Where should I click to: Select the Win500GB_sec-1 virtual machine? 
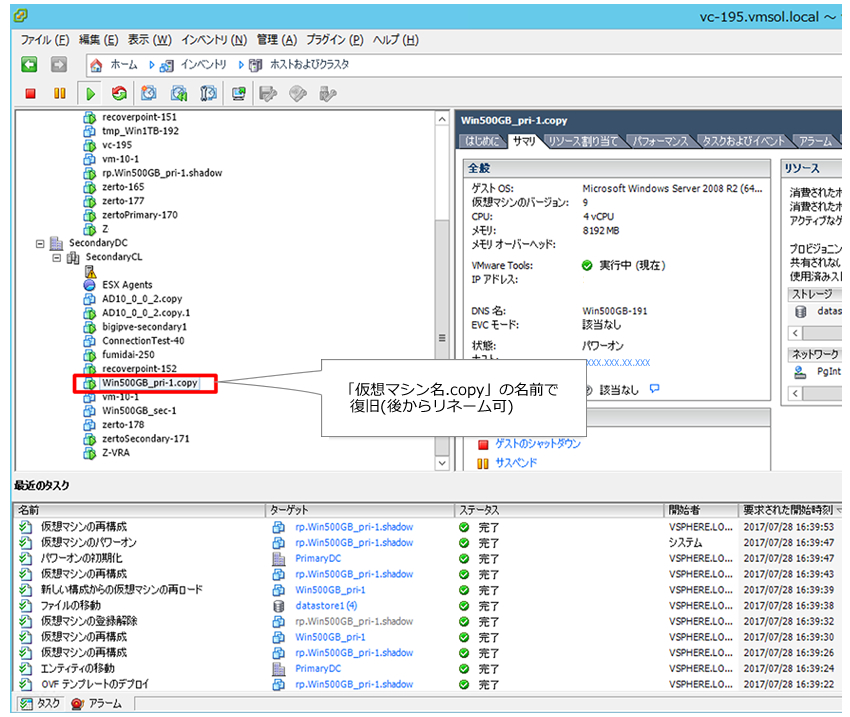click(x=139, y=411)
